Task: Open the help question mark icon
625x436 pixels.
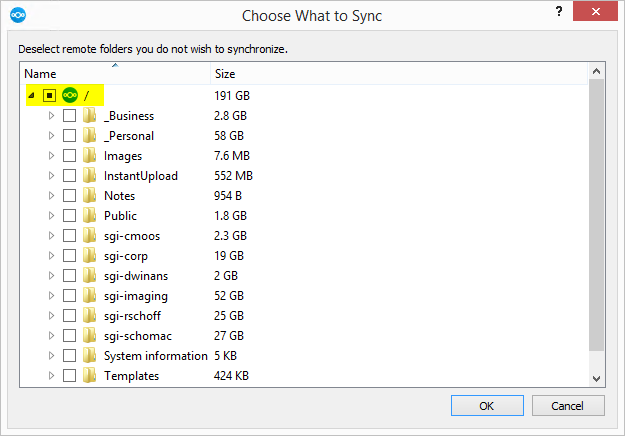Action: point(559,12)
